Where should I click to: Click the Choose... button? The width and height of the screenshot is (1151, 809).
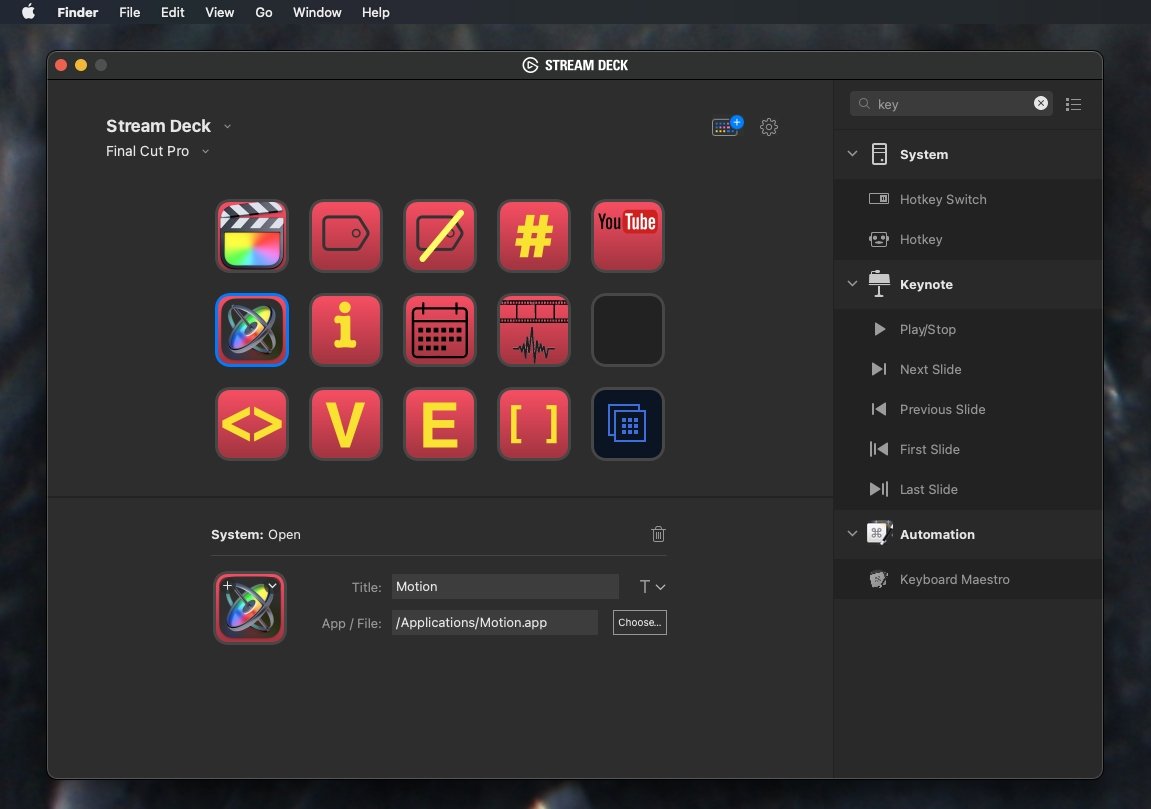(639, 623)
